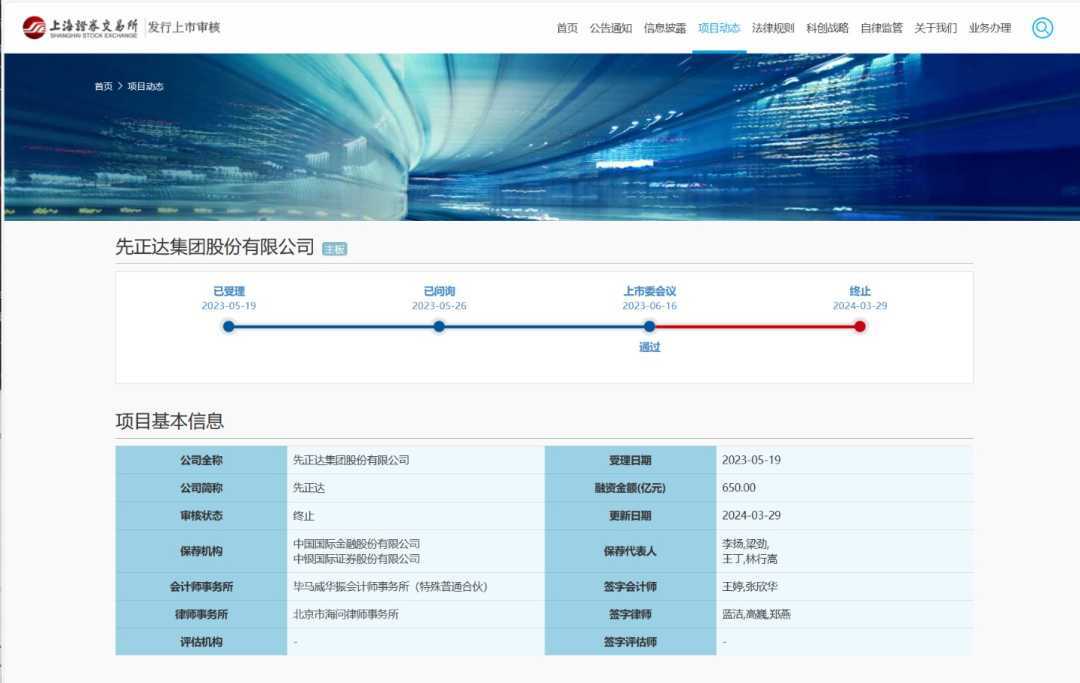Open the 首页 navigation menu item
The image size is (1080, 683).
[x=567, y=28]
